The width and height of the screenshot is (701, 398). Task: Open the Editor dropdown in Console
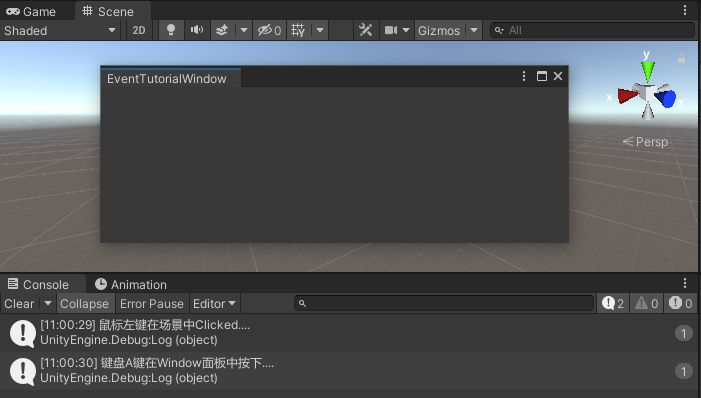click(x=215, y=304)
